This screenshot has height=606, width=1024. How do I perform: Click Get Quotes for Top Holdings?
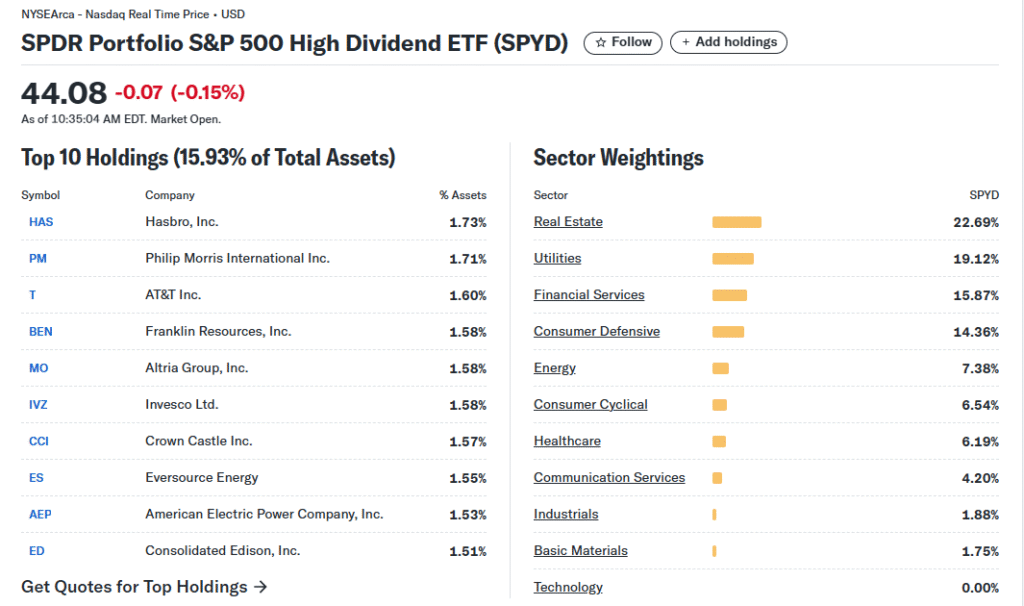click(x=144, y=587)
